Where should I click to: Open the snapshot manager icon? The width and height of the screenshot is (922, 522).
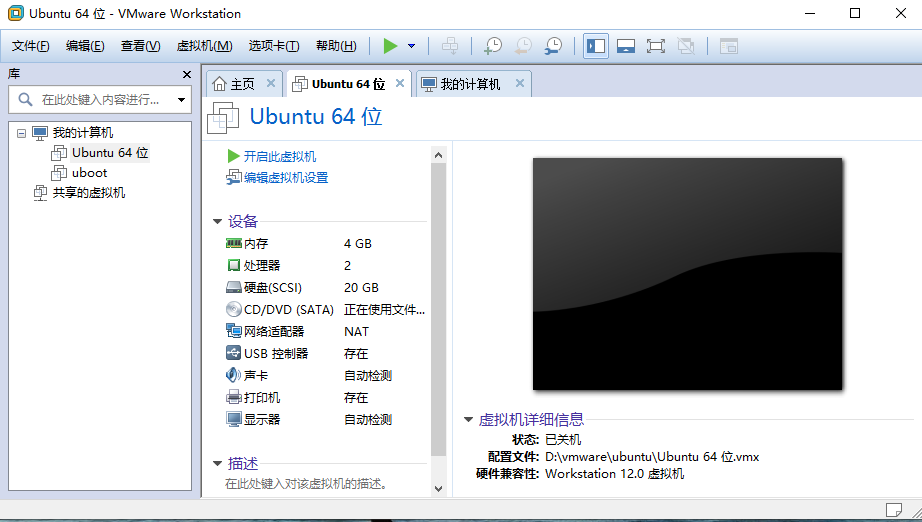pos(553,46)
